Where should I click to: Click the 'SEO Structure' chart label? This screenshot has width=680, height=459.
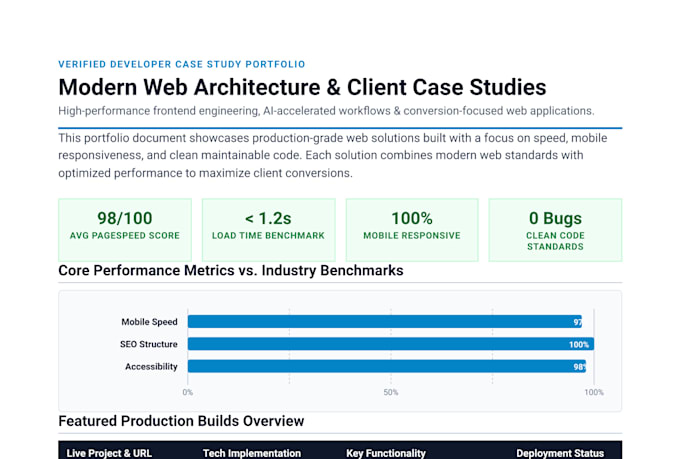(149, 344)
